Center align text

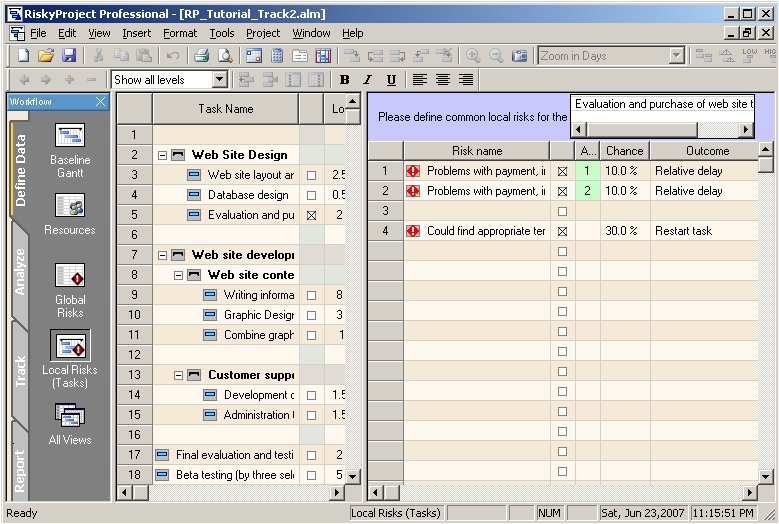(443, 79)
